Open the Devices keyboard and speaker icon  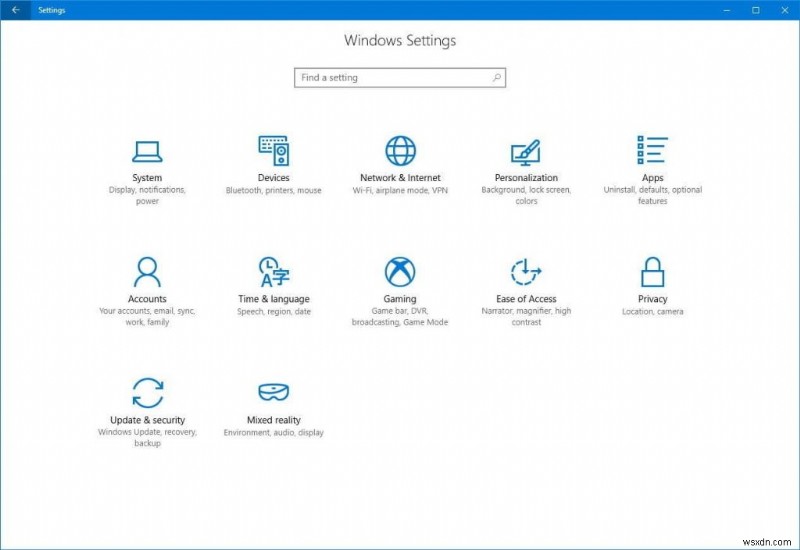pos(273,151)
